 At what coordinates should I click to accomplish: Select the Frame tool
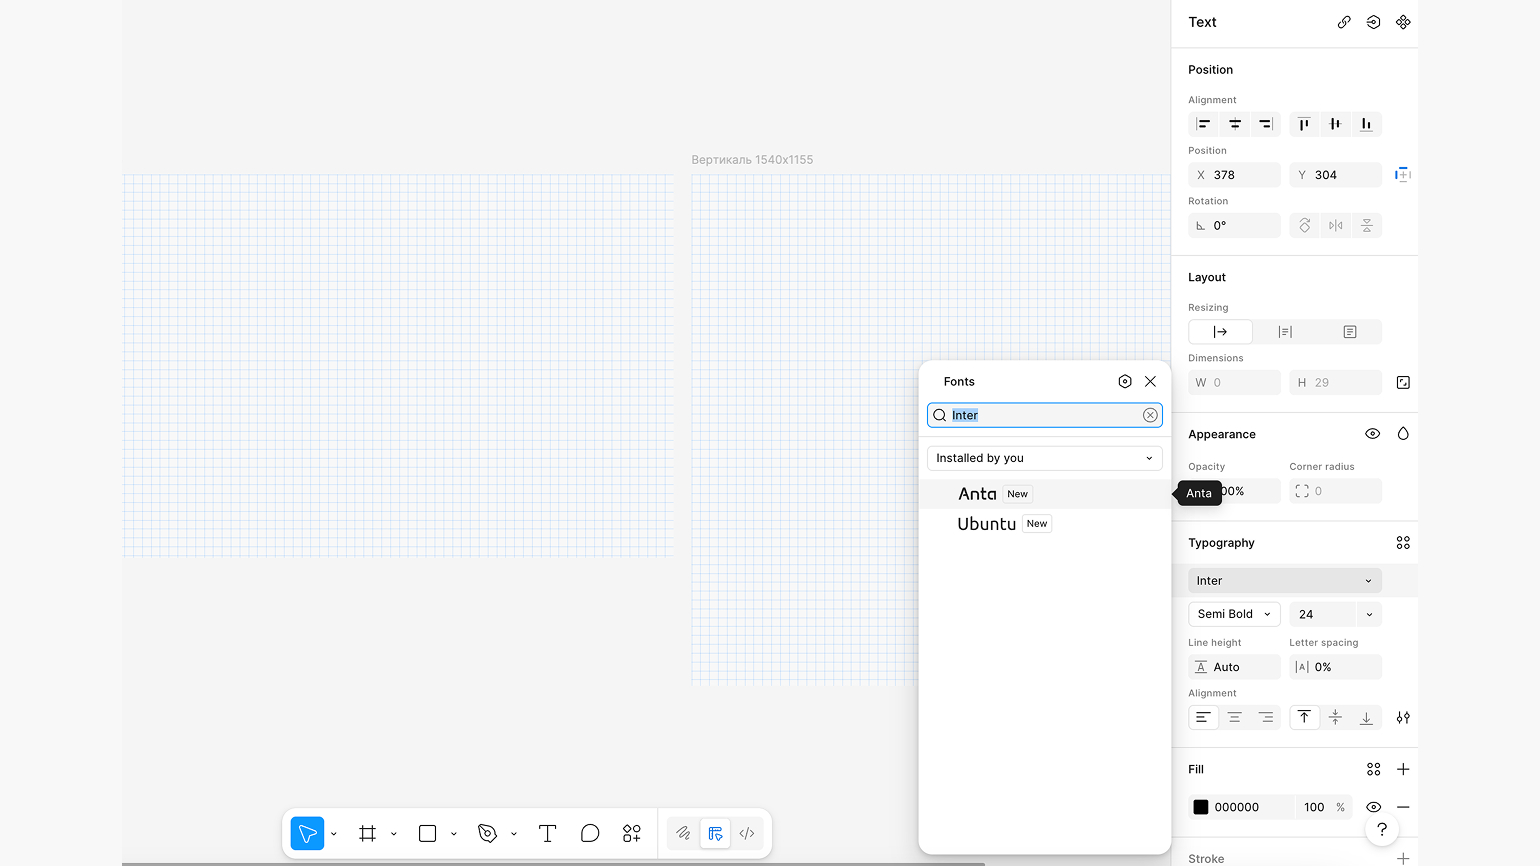click(367, 833)
